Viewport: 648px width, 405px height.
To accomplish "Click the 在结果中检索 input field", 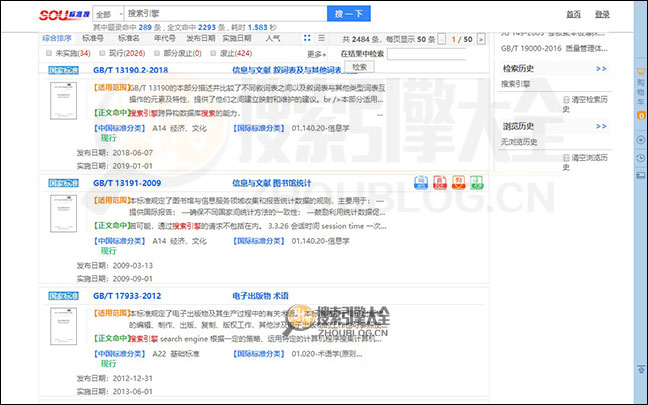I will point(431,52).
